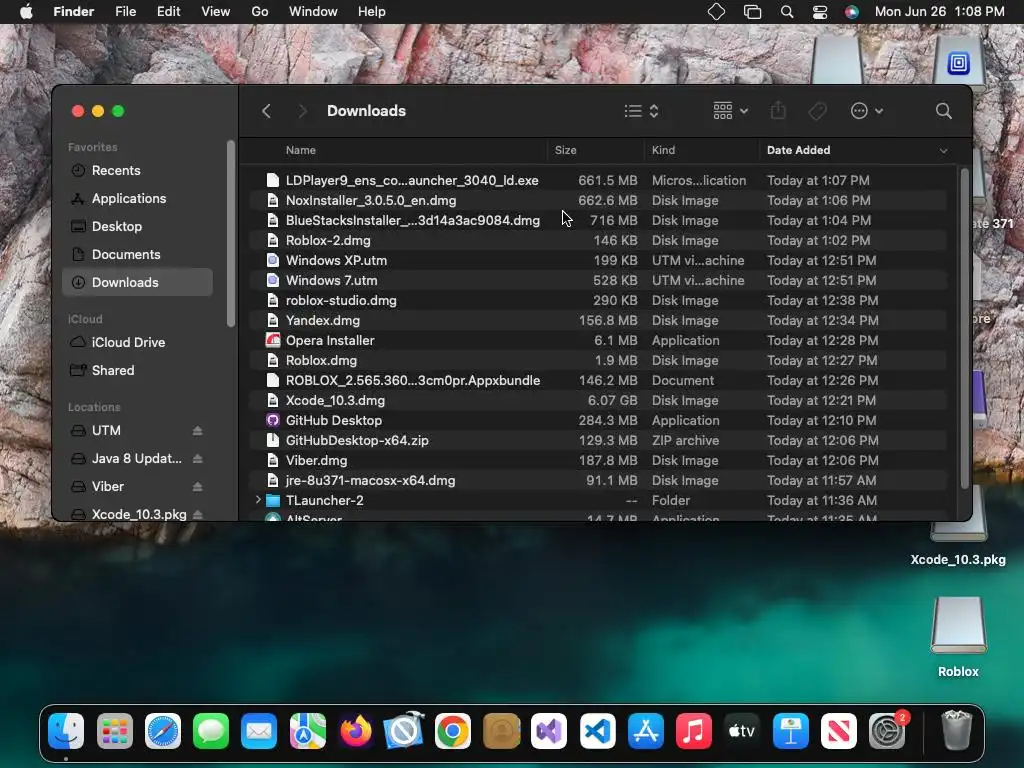This screenshot has width=1024, height=768.
Task: Click the Finder forward arrow
Action: (x=302, y=111)
